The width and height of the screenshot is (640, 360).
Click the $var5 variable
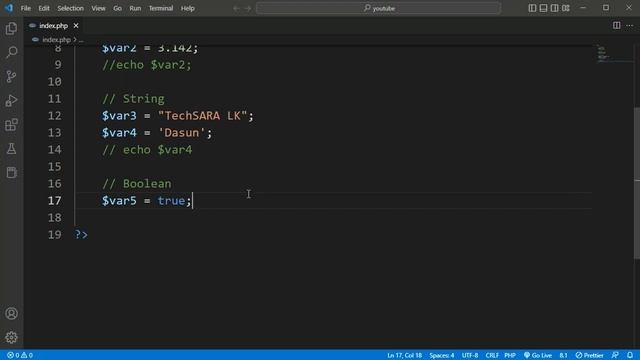pyautogui.click(x=119, y=200)
